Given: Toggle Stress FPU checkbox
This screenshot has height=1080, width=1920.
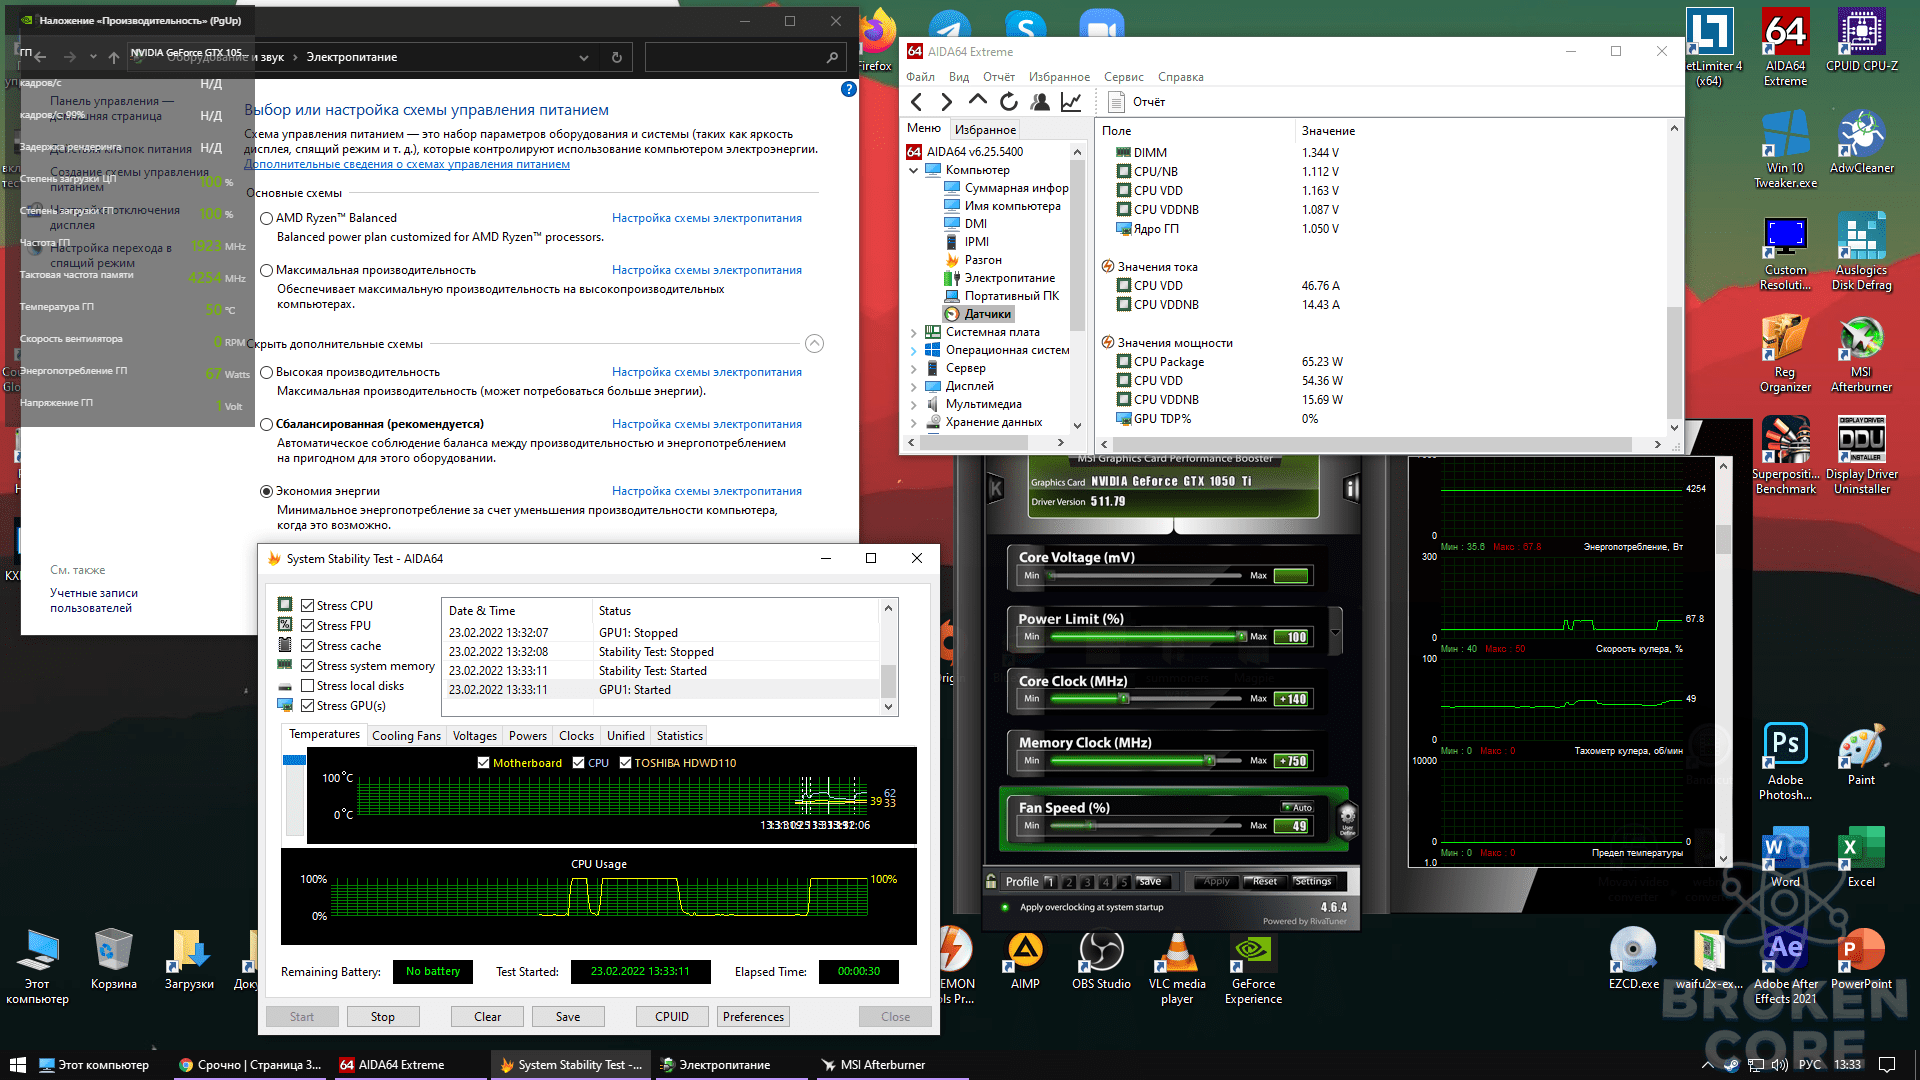Looking at the screenshot, I should click(307, 625).
